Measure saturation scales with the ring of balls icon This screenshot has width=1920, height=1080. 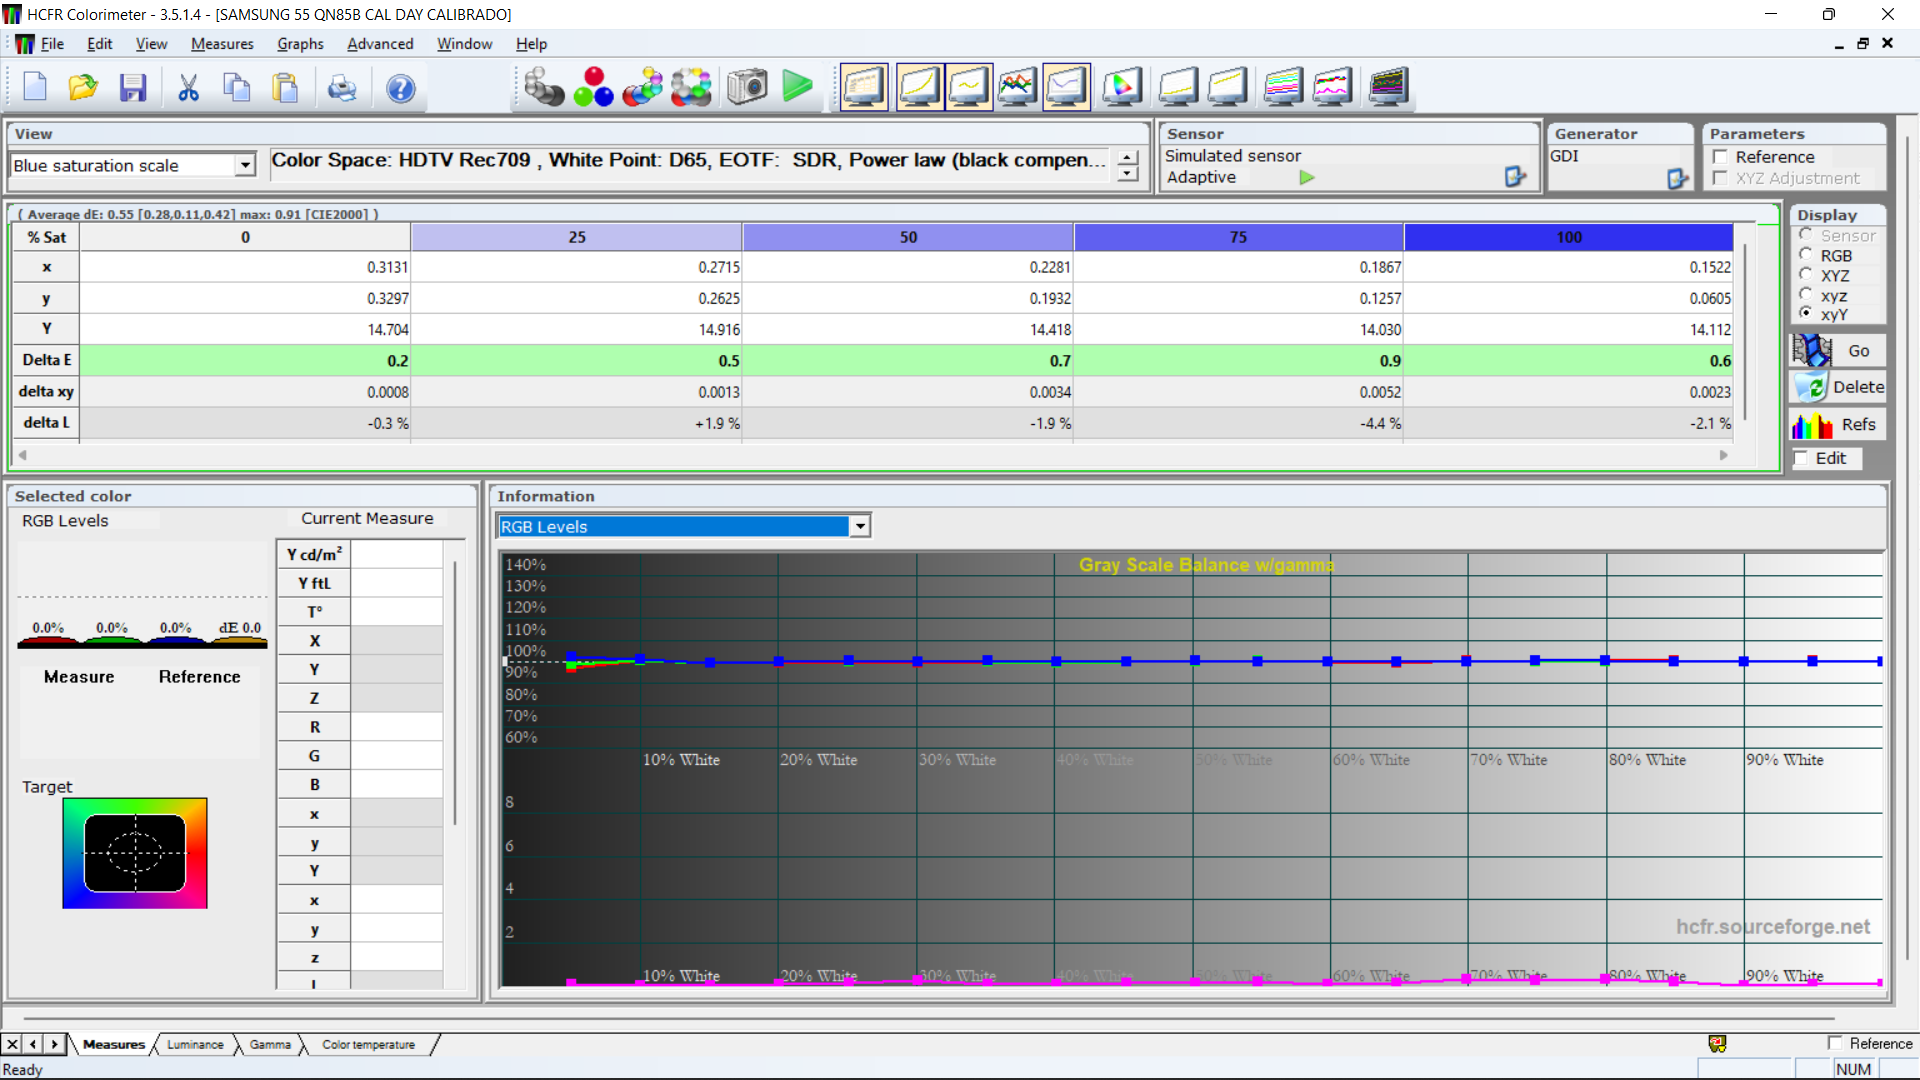tap(691, 87)
